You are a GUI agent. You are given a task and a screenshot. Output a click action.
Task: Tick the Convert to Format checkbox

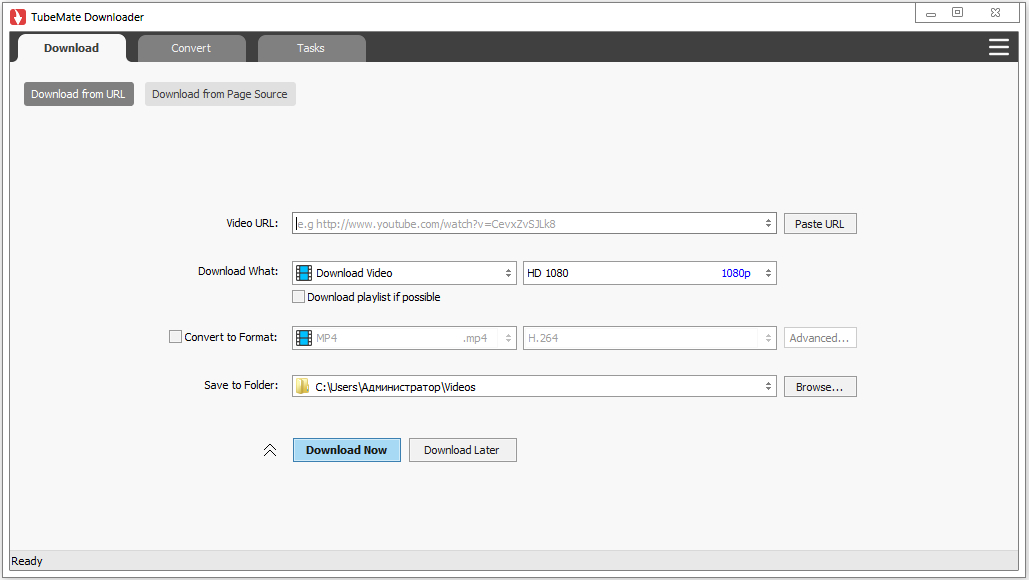(176, 337)
